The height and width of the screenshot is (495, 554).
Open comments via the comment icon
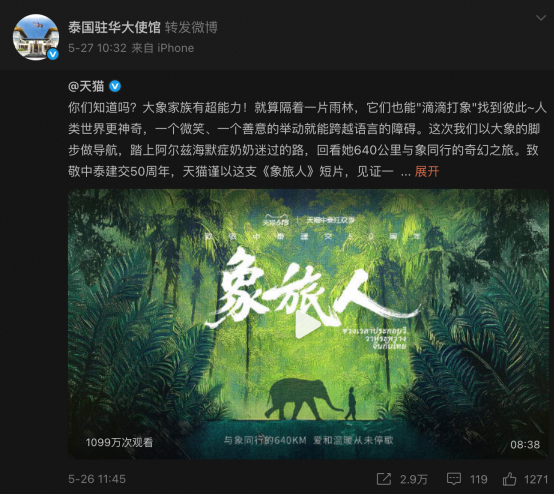tap(454, 479)
